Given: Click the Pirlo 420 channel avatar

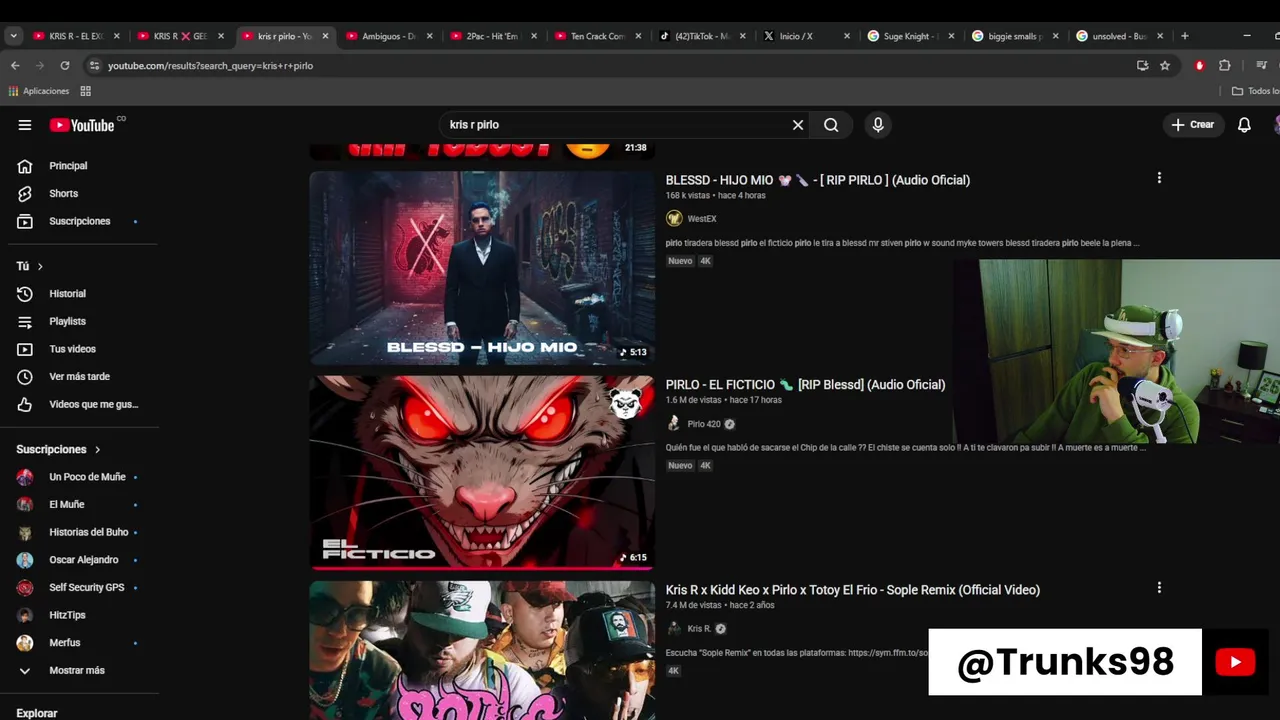Looking at the screenshot, I should point(674,424).
